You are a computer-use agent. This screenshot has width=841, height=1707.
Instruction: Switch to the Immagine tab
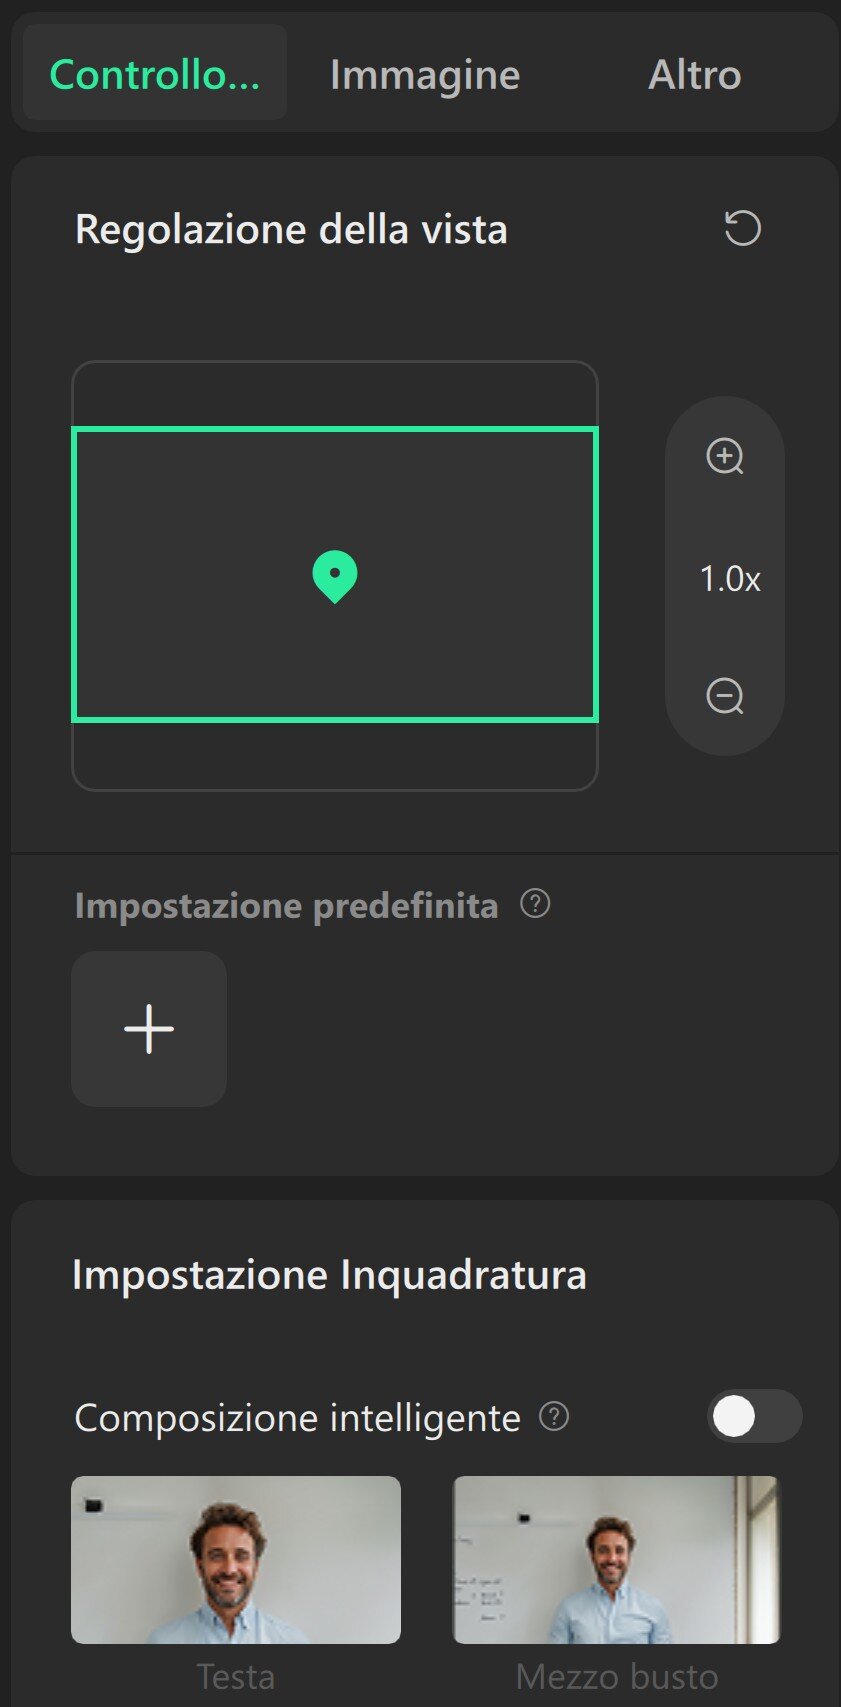click(x=425, y=75)
